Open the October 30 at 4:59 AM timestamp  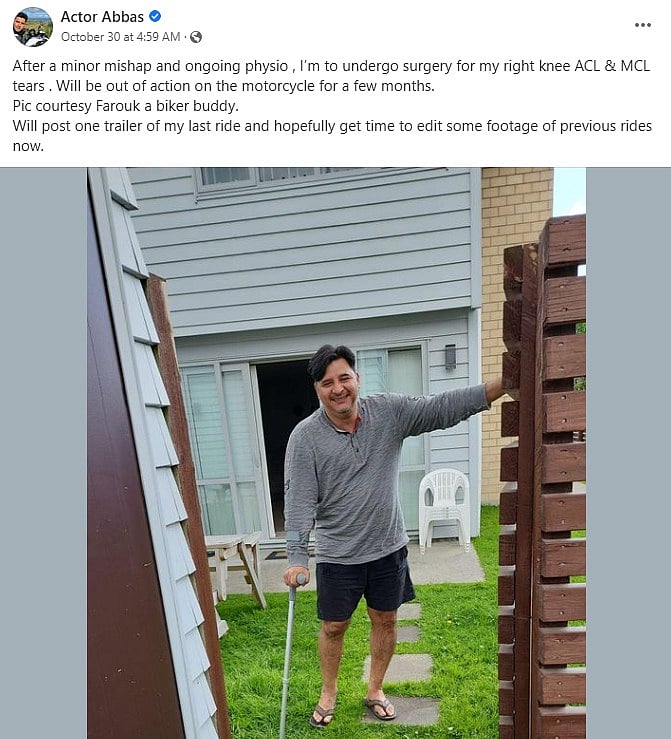pos(121,37)
